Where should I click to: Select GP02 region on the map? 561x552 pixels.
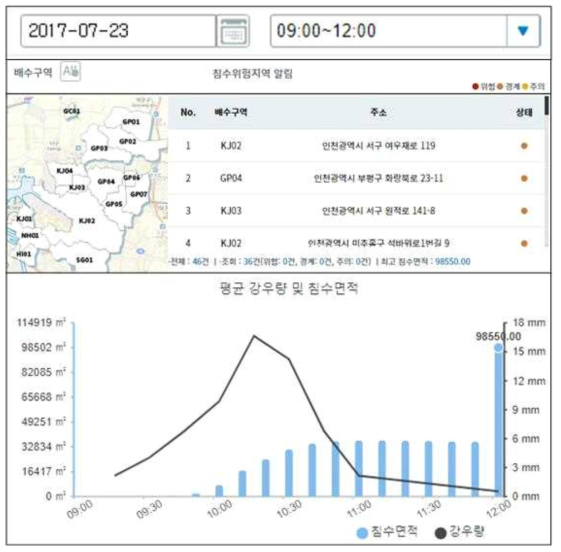pyautogui.click(x=128, y=142)
